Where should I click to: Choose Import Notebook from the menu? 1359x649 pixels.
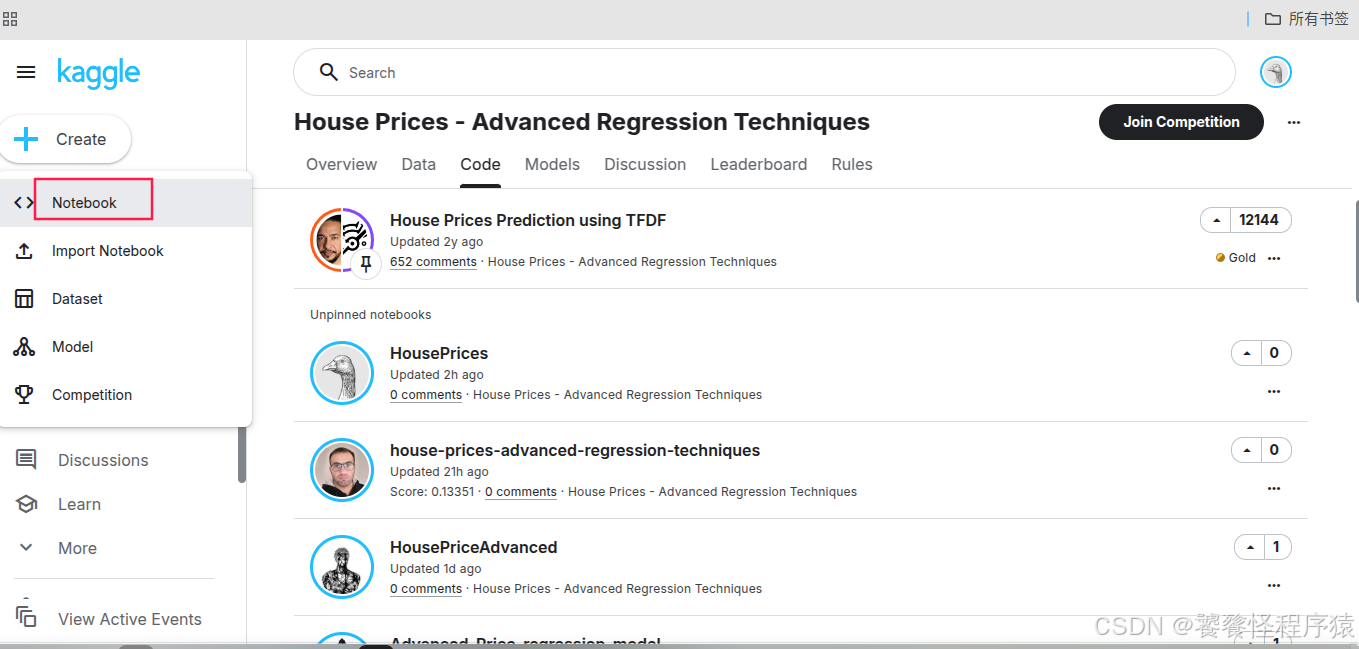point(126,251)
